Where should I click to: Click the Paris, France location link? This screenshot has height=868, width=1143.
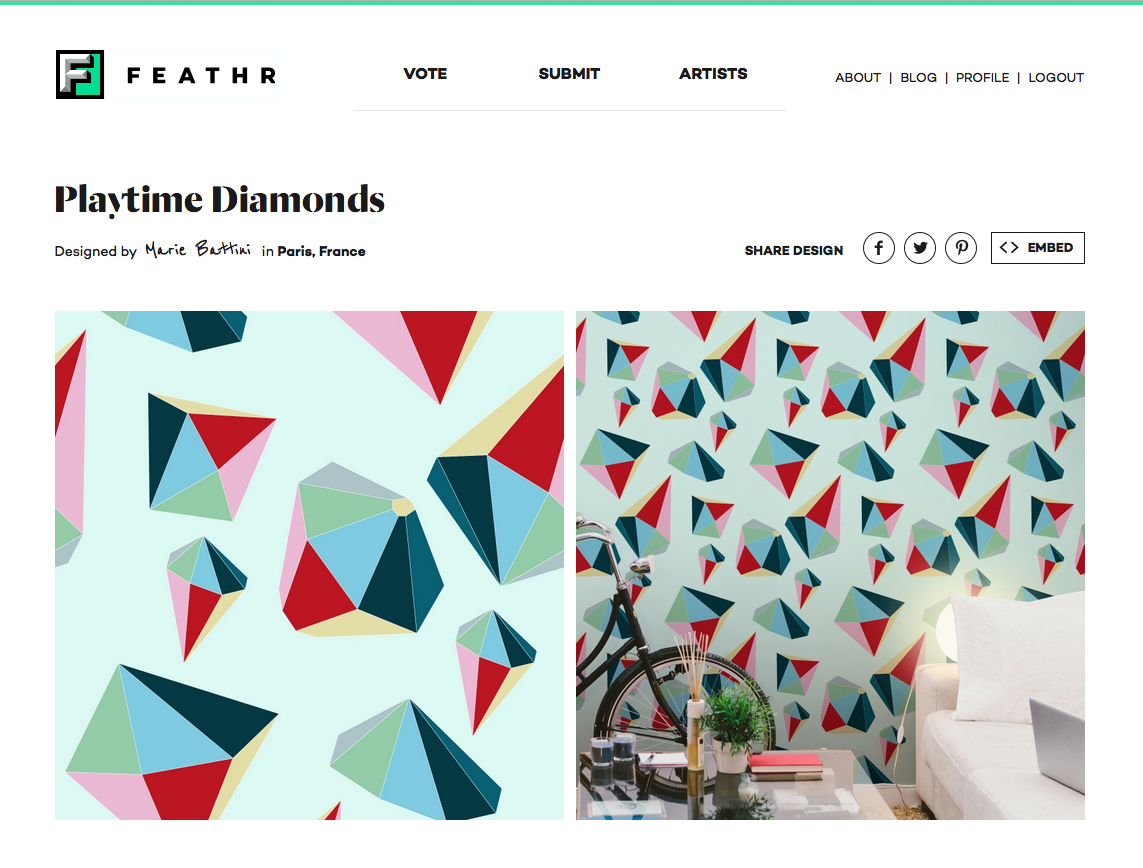[321, 251]
